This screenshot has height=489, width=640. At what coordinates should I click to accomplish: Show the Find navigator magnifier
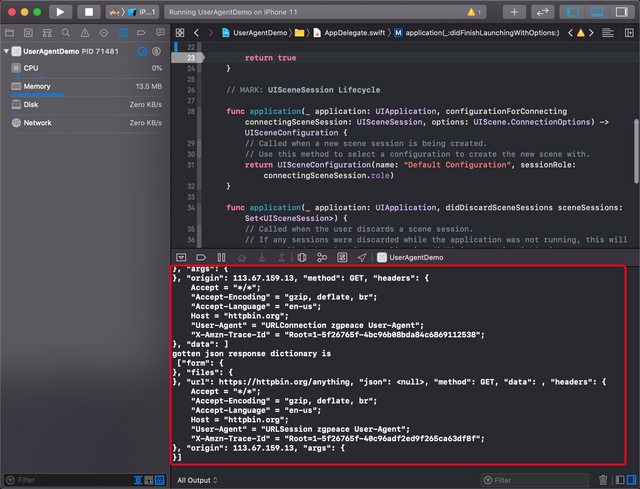66,33
